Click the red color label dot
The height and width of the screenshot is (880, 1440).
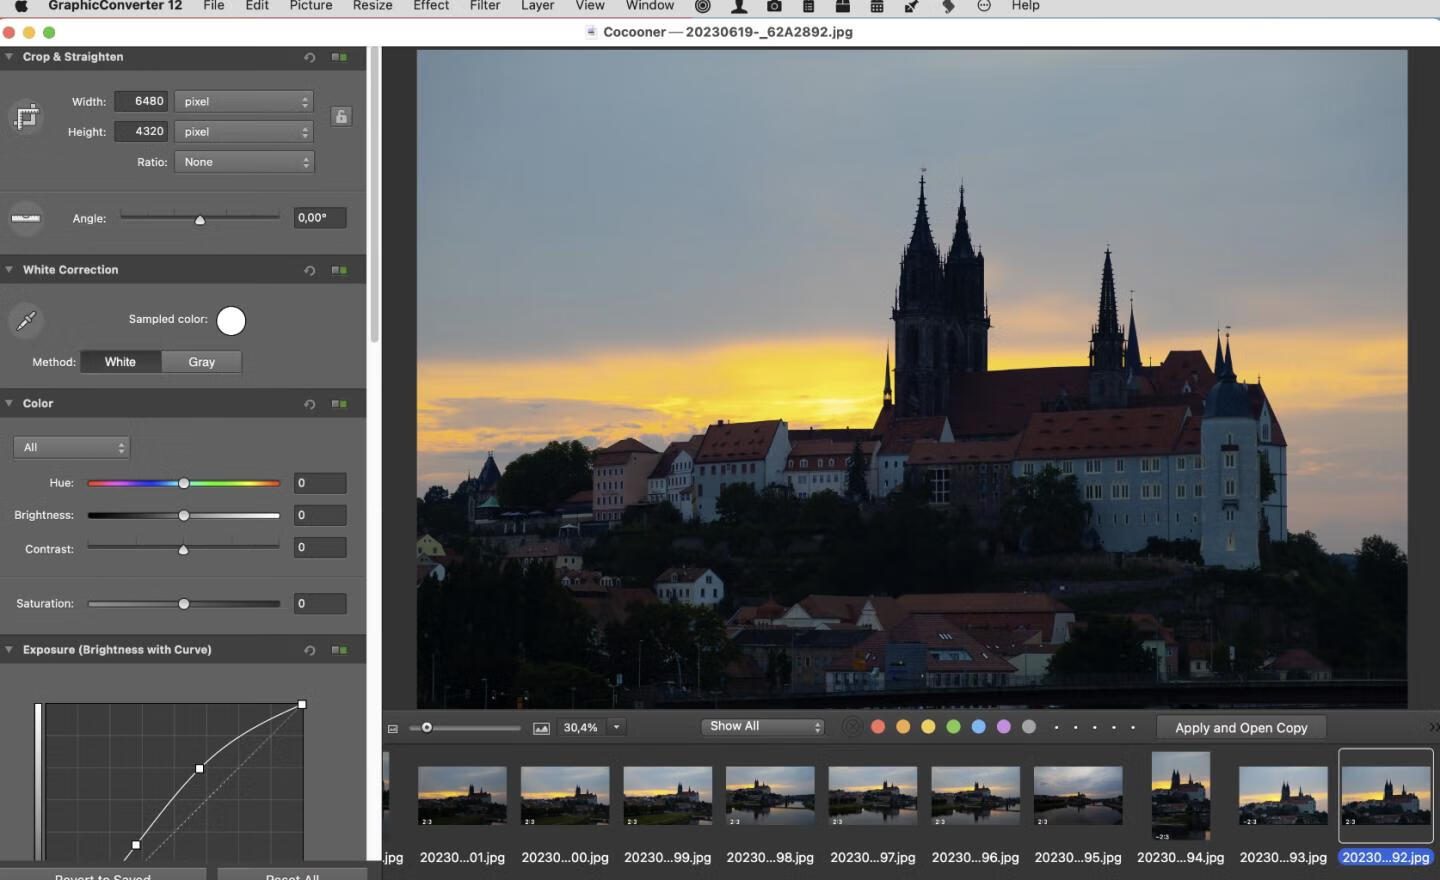click(878, 727)
